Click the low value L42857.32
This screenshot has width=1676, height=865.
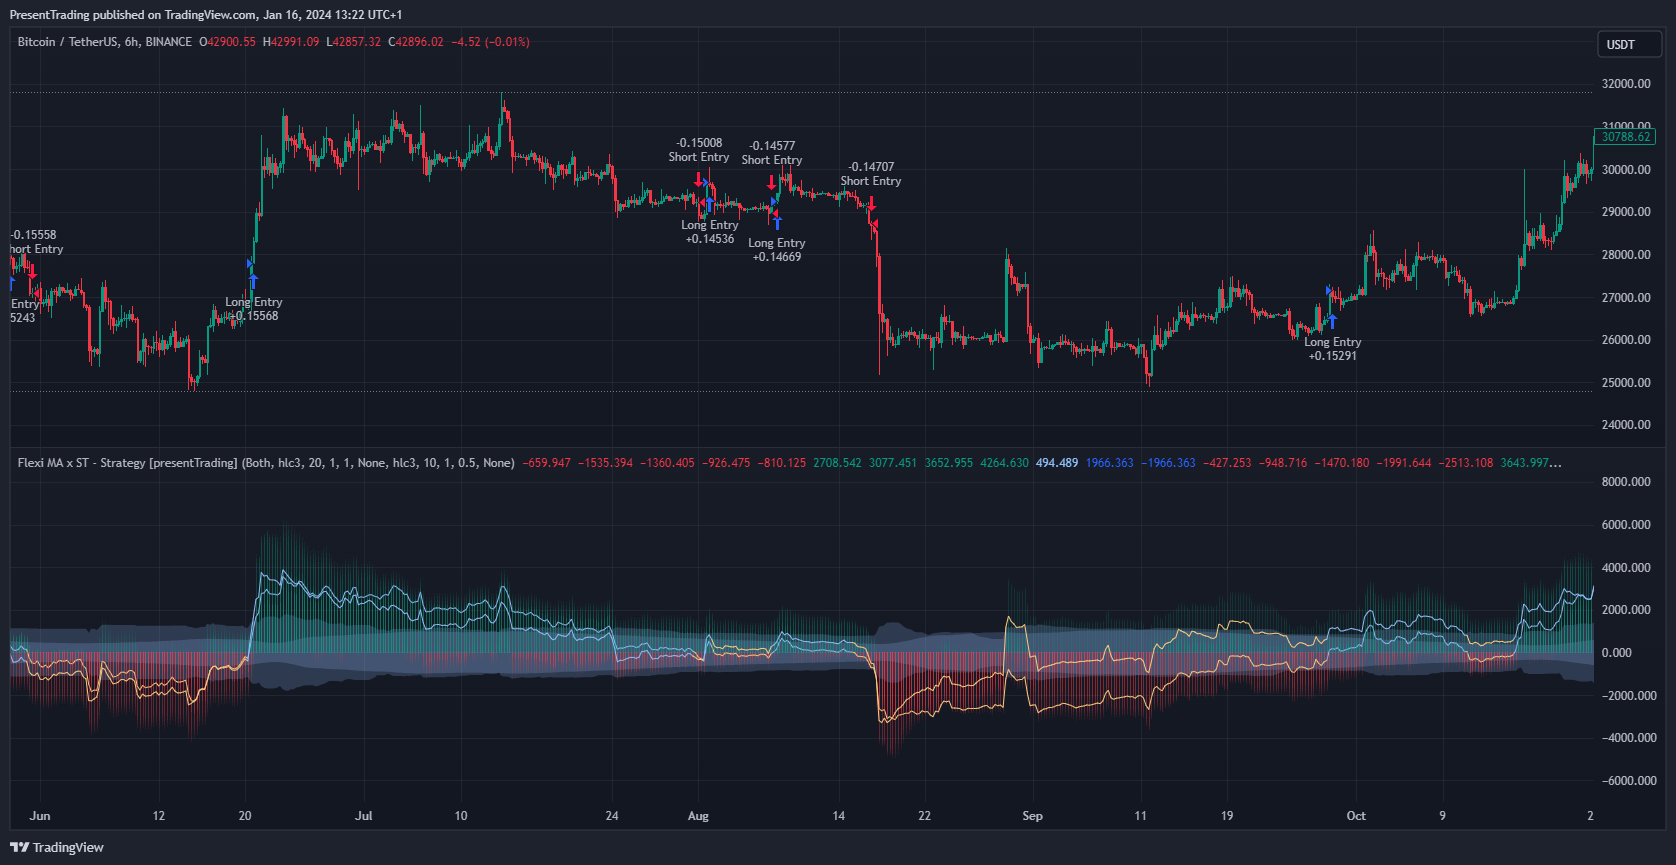[354, 42]
